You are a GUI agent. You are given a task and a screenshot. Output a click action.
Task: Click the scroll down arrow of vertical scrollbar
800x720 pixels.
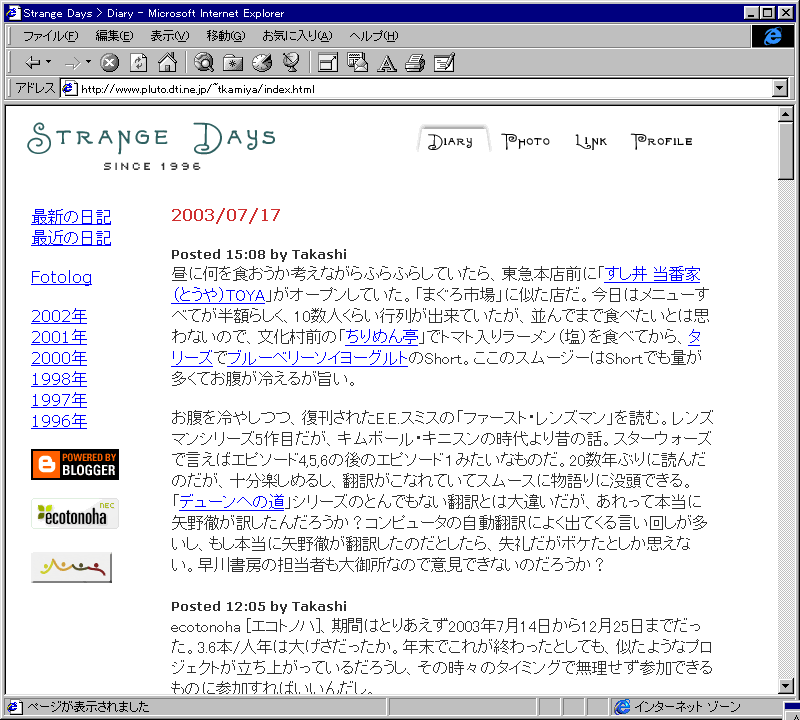(x=786, y=686)
